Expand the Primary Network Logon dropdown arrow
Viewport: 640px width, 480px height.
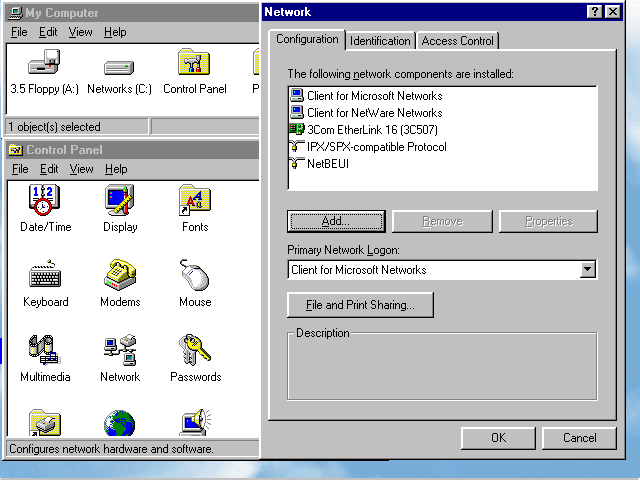(x=587, y=269)
